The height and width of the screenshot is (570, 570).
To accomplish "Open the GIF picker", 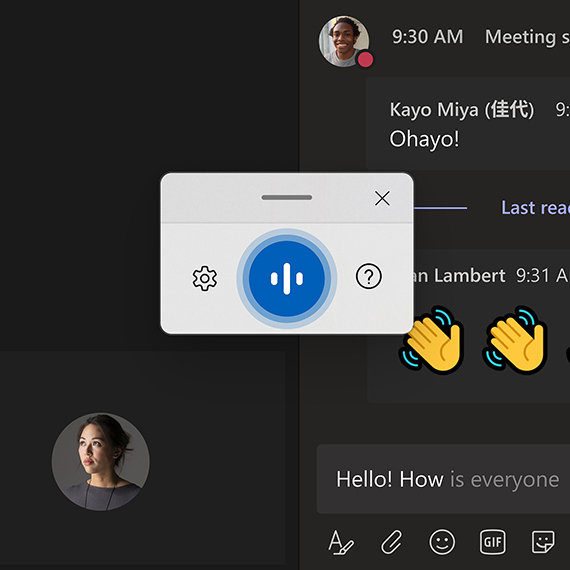I will pos(493,542).
